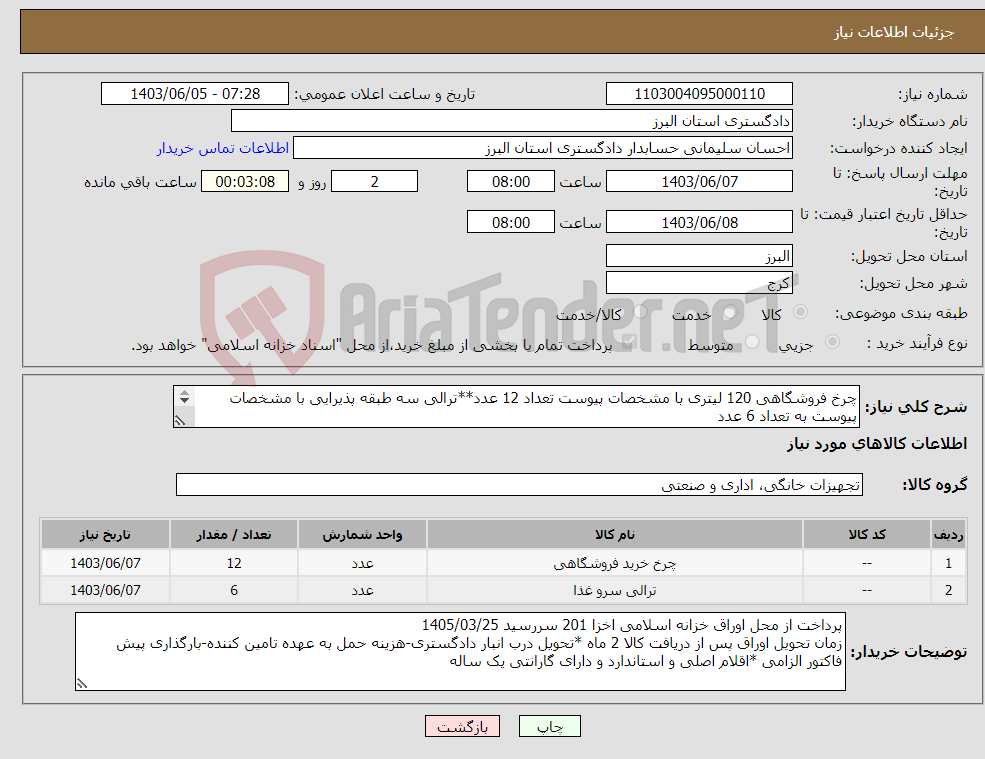Click the general description text area
This screenshot has width=985, height=759.
click(516, 407)
